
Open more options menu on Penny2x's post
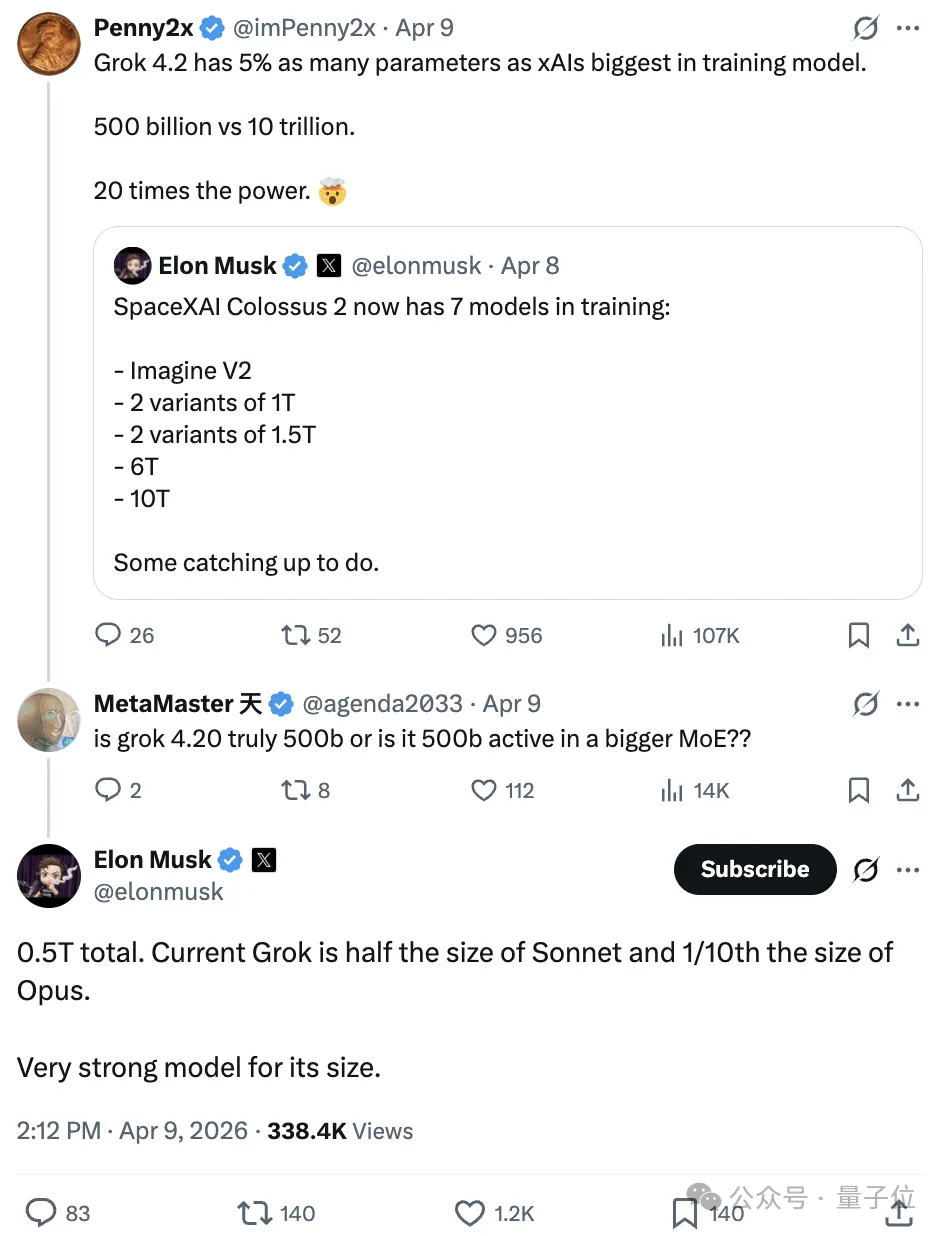click(x=908, y=28)
